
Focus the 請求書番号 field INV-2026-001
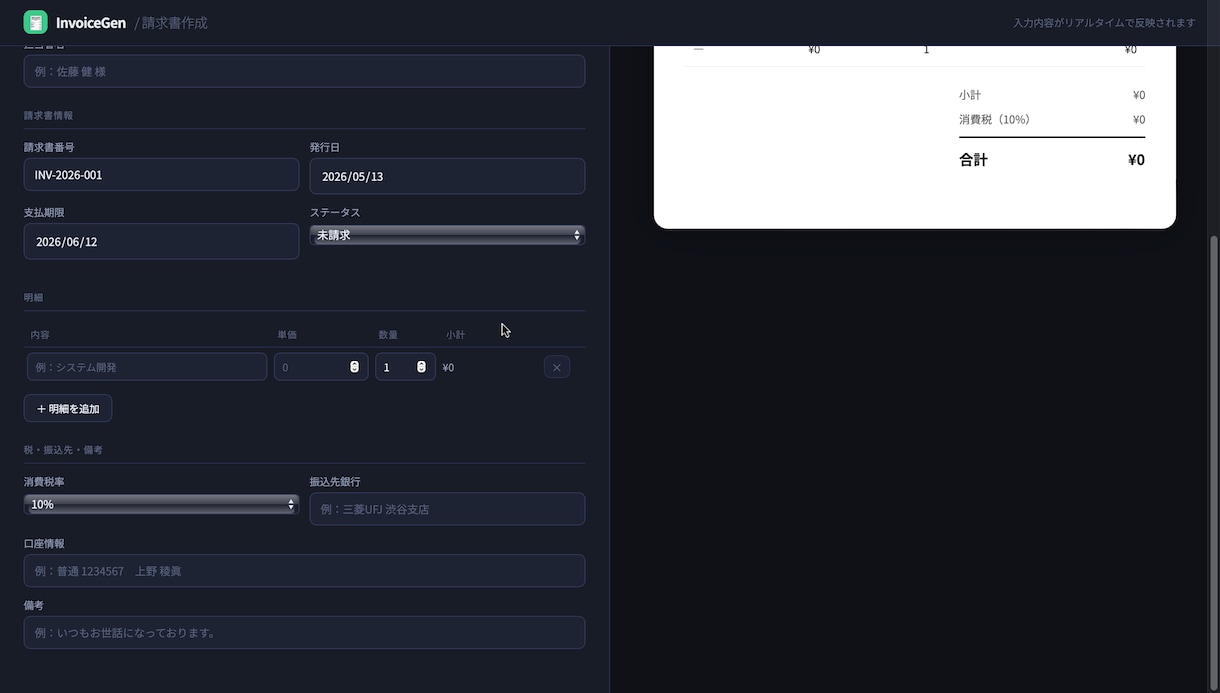coord(161,175)
